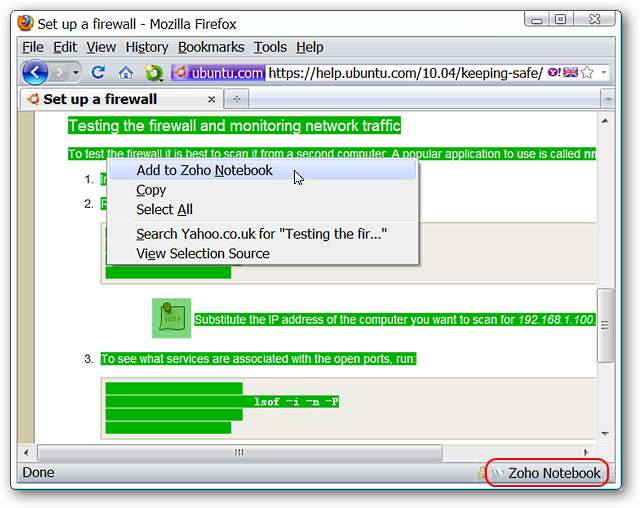Open the address bar history dropdown
The width and height of the screenshot is (640, 508).
pyautogui.click(x=604, y=73)
